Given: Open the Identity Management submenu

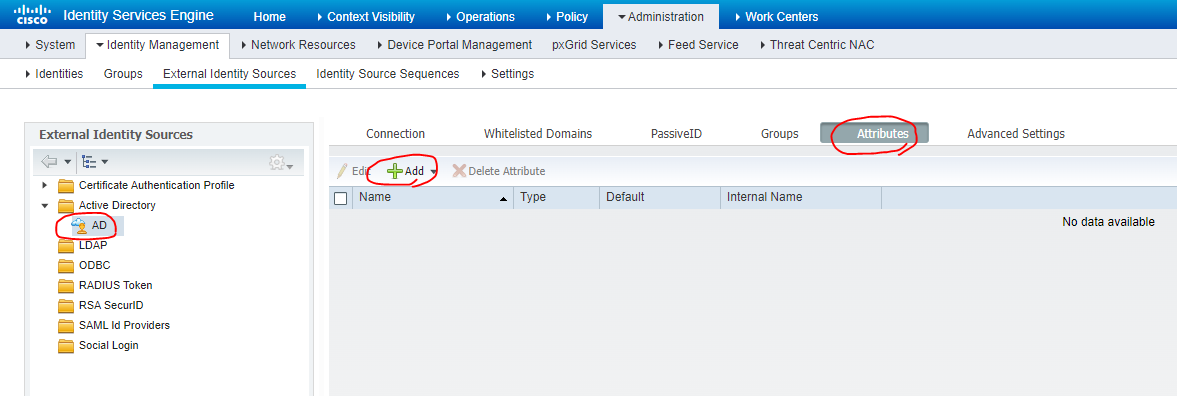Looking at the screenshot, I should (157, 45).
